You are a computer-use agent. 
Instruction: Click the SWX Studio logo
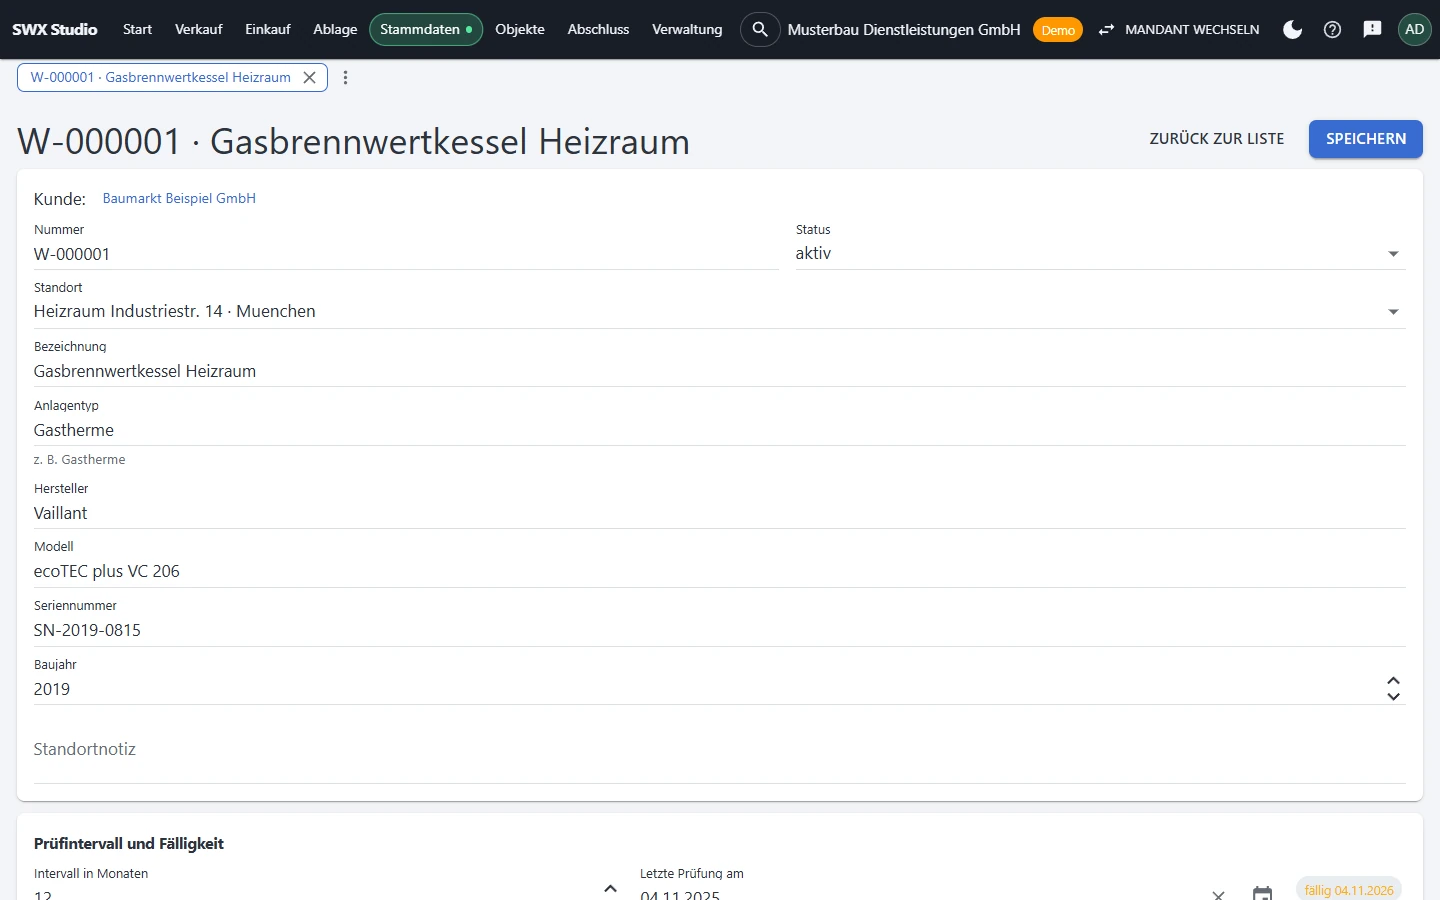click(x=55, y=30)
